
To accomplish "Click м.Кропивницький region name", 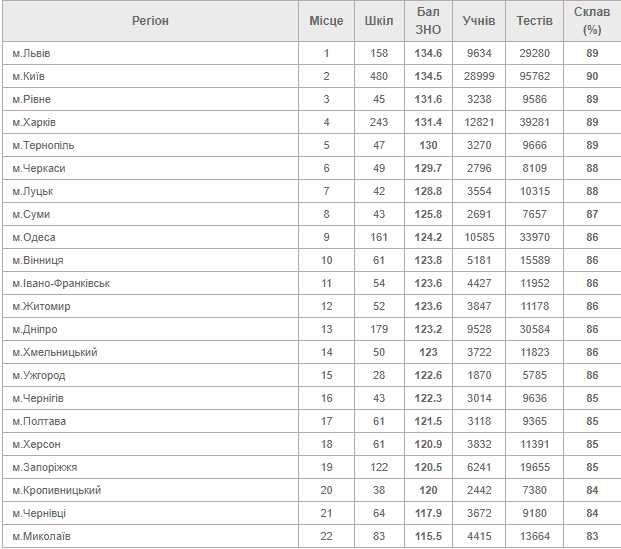I will pyautogui.click(x=57, y=490).
